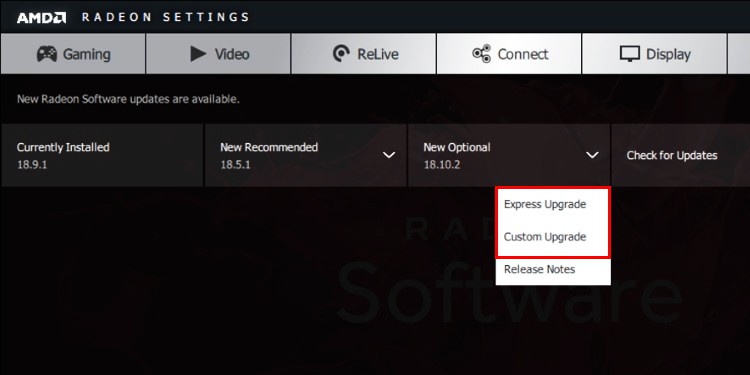
Task: Click the version number 18.9.1
Action: tap(33, 165)
